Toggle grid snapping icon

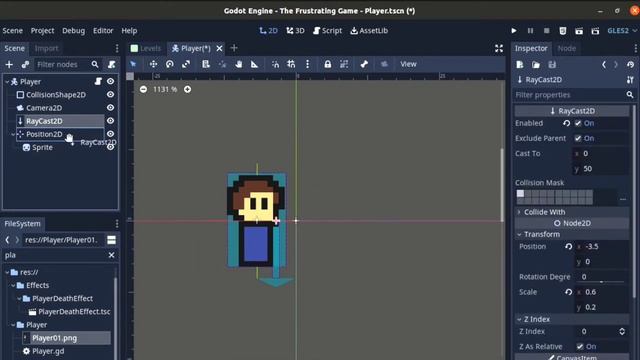[x=291, y=64]
